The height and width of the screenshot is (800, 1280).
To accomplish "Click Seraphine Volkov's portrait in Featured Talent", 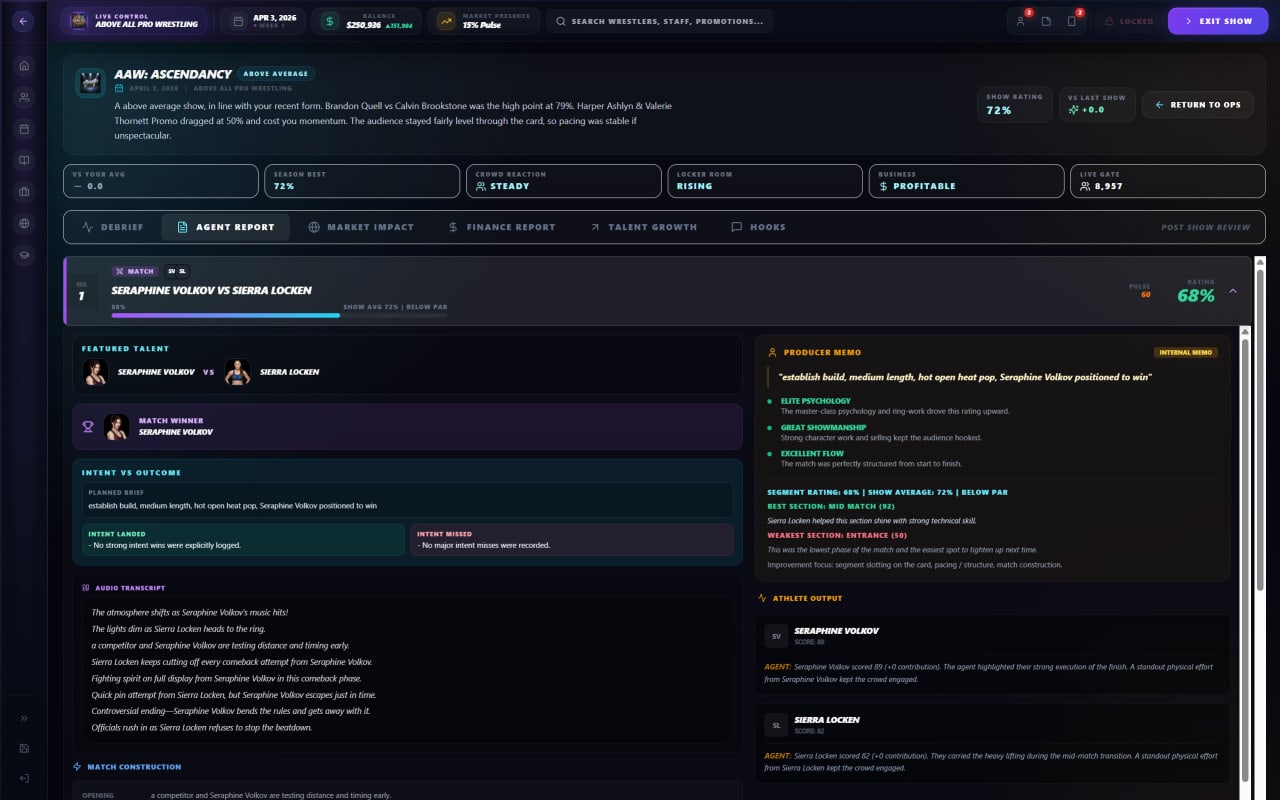I will [95, 372].
